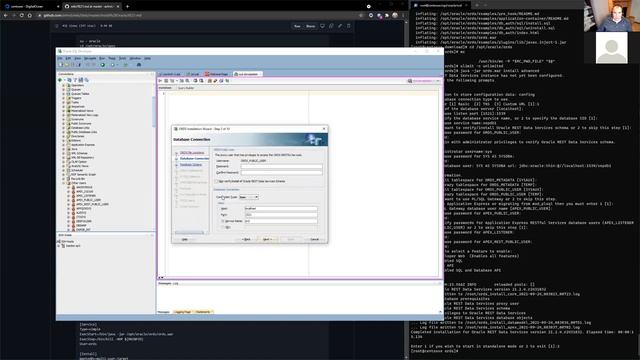The width and height of the screenshot is (640, 360).
Task: Click the ORDS File Locations step link
Action: coord(192,153)
